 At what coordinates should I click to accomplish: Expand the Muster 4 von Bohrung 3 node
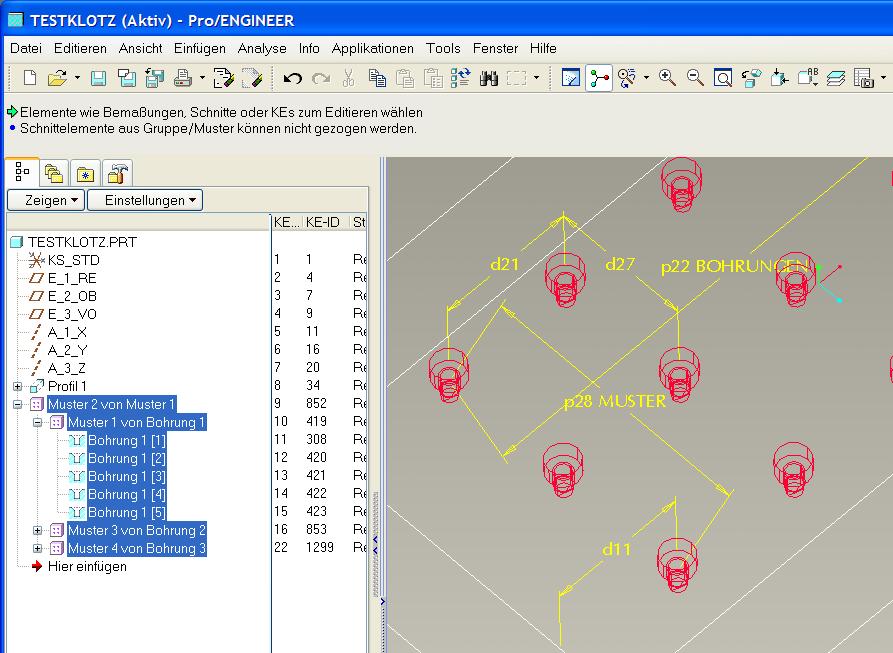coord(38,549)
